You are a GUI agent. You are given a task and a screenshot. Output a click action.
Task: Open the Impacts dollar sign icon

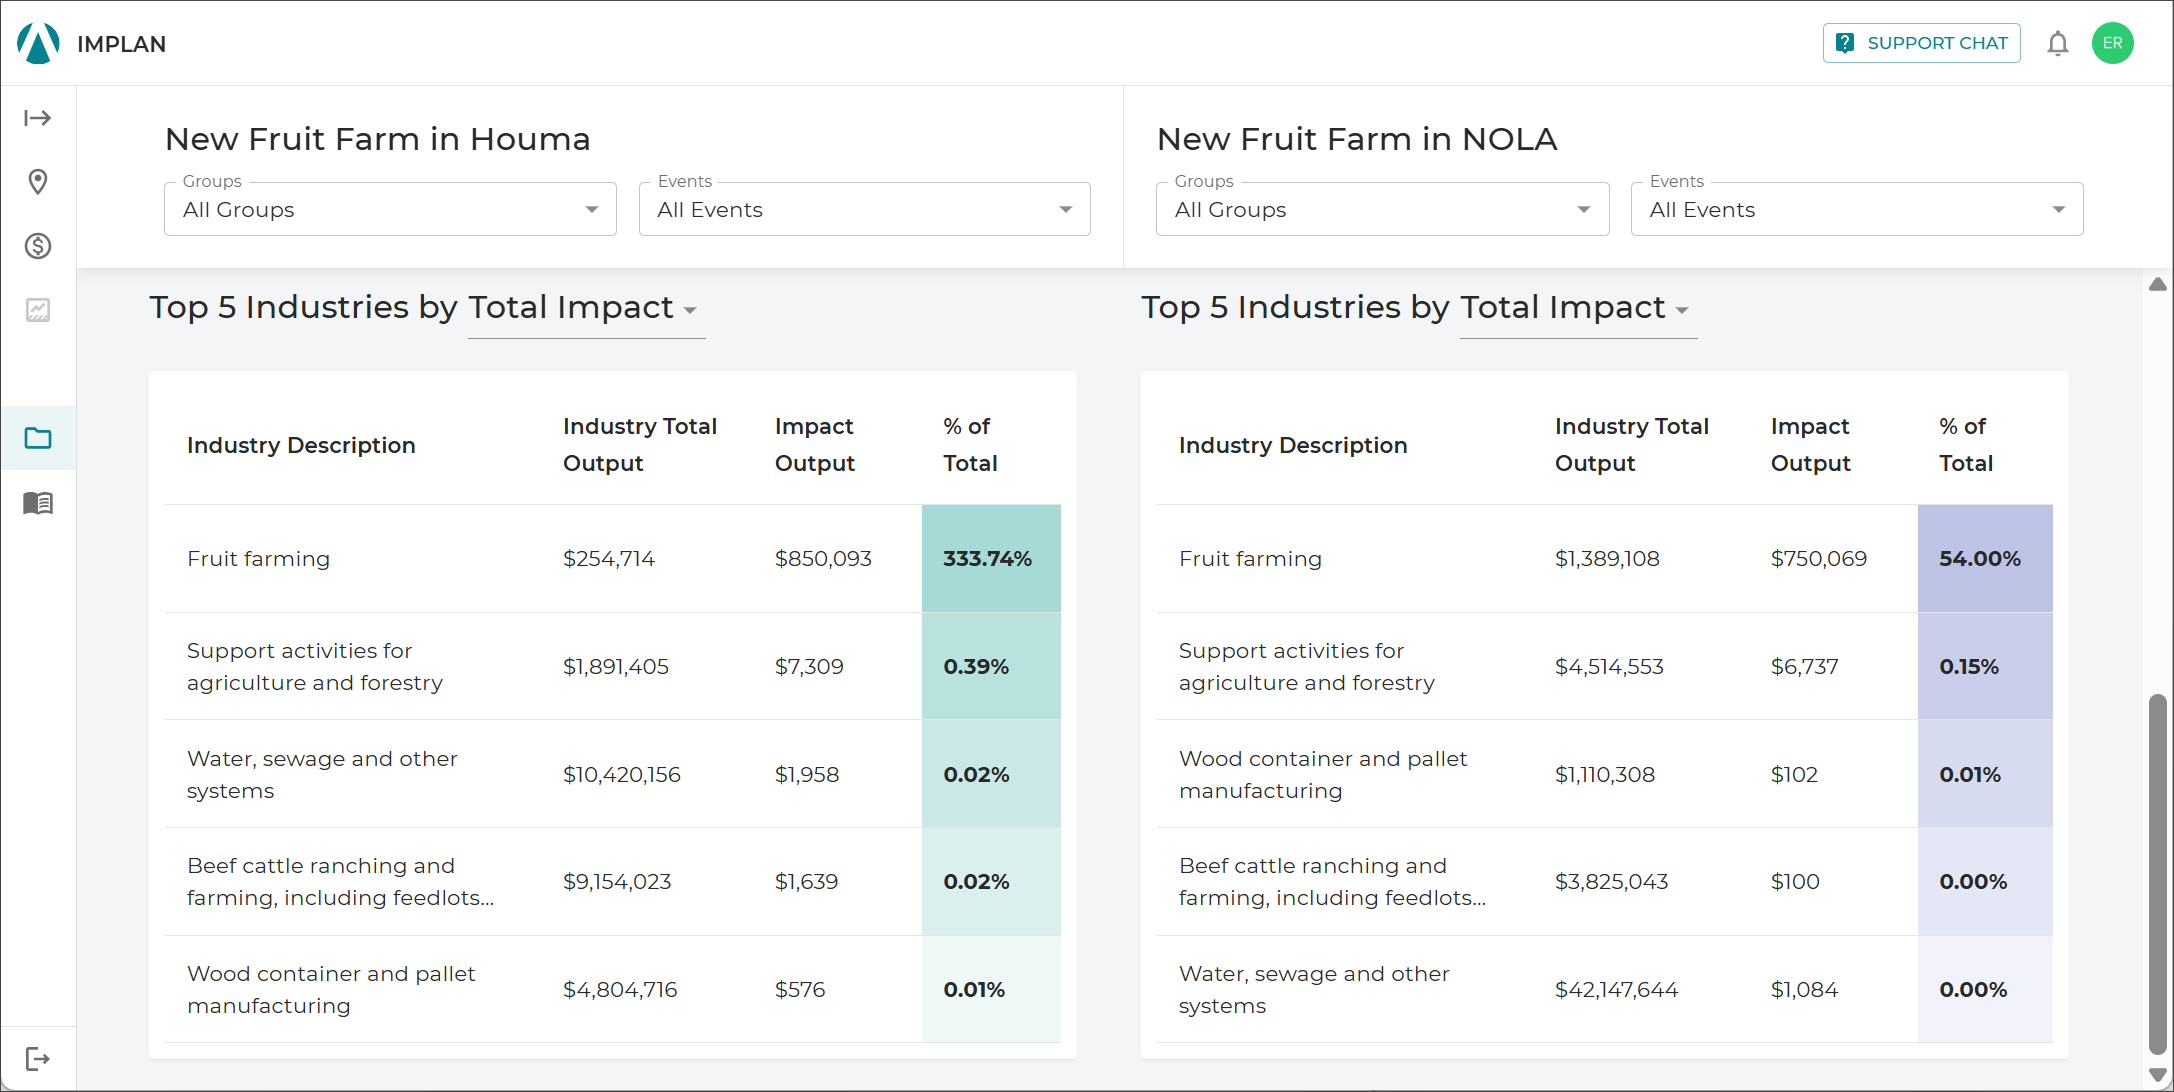point(38,246)
